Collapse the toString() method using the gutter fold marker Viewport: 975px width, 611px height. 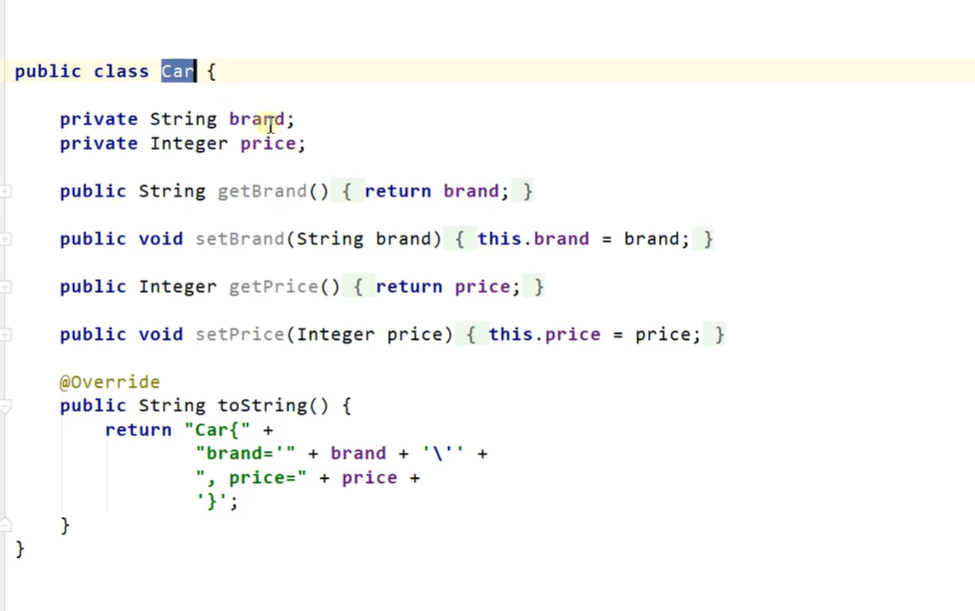tap(6, 407)
